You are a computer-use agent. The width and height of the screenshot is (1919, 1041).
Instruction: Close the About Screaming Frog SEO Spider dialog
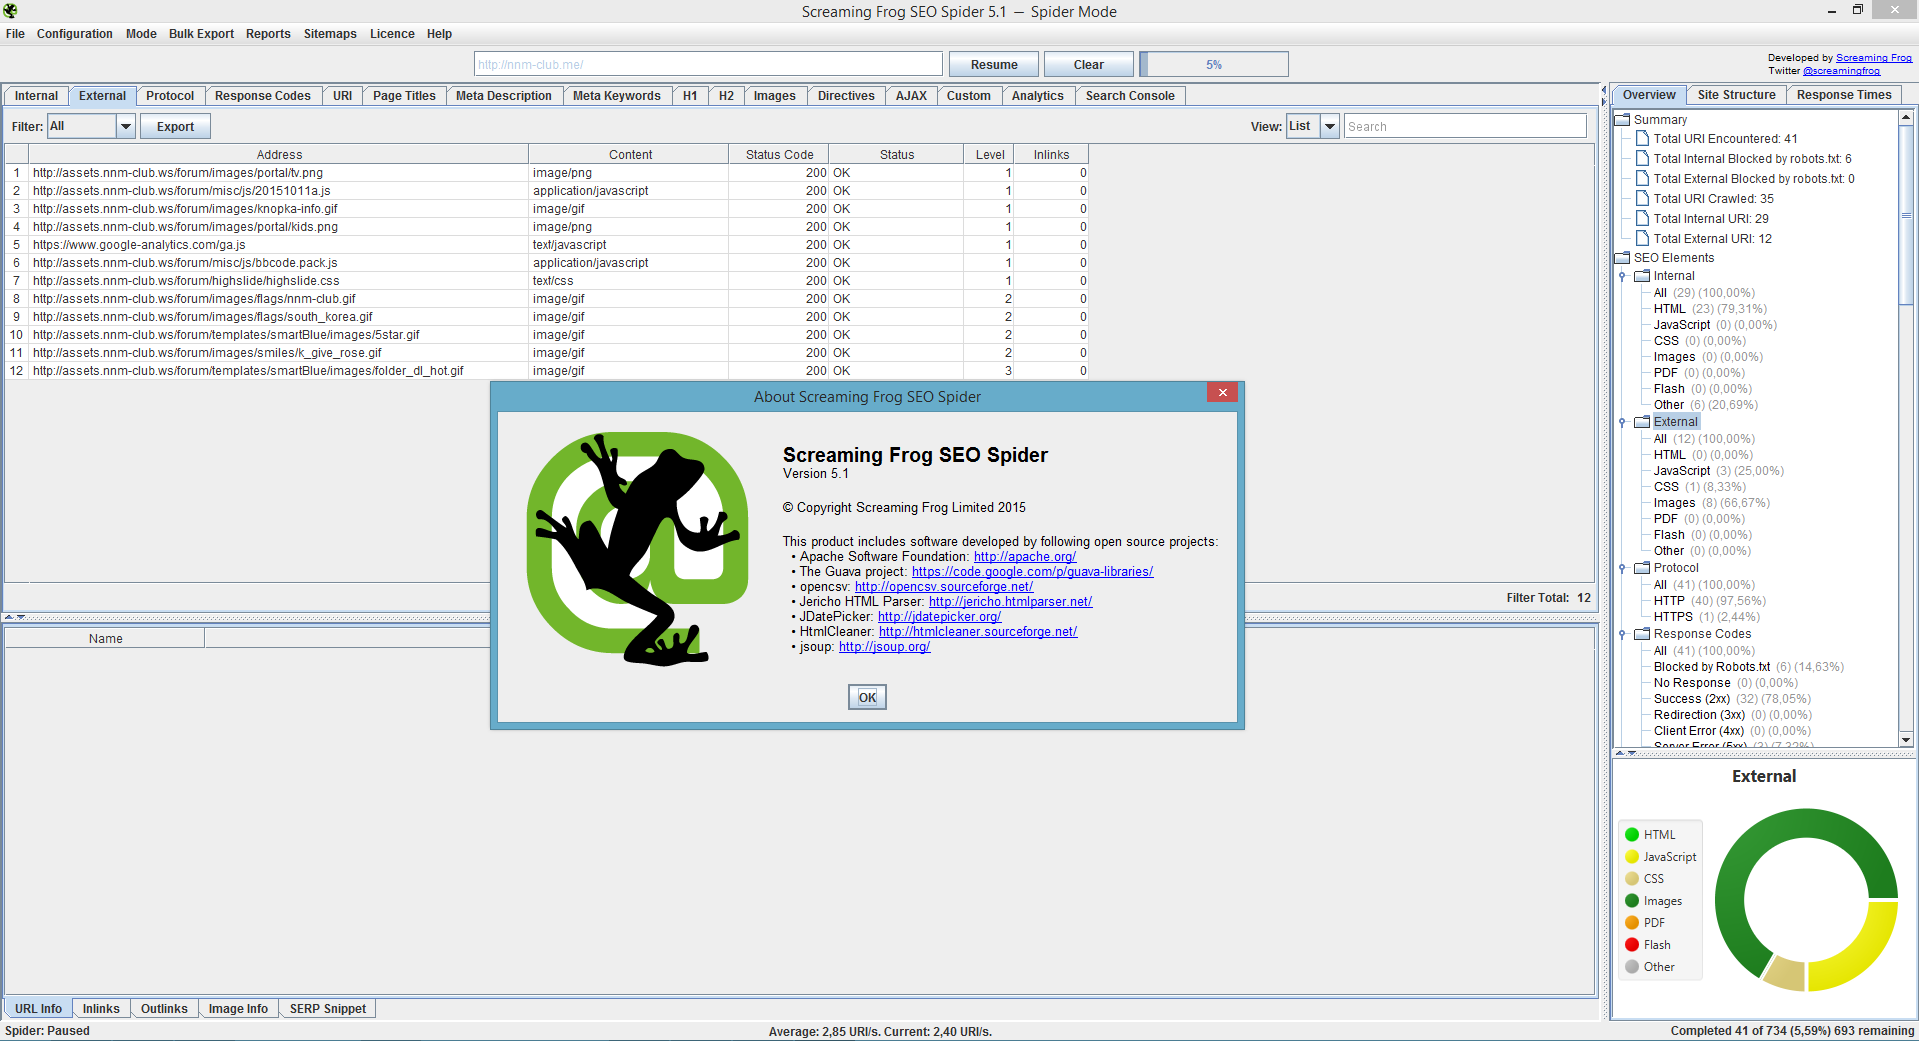(1222, 393)
